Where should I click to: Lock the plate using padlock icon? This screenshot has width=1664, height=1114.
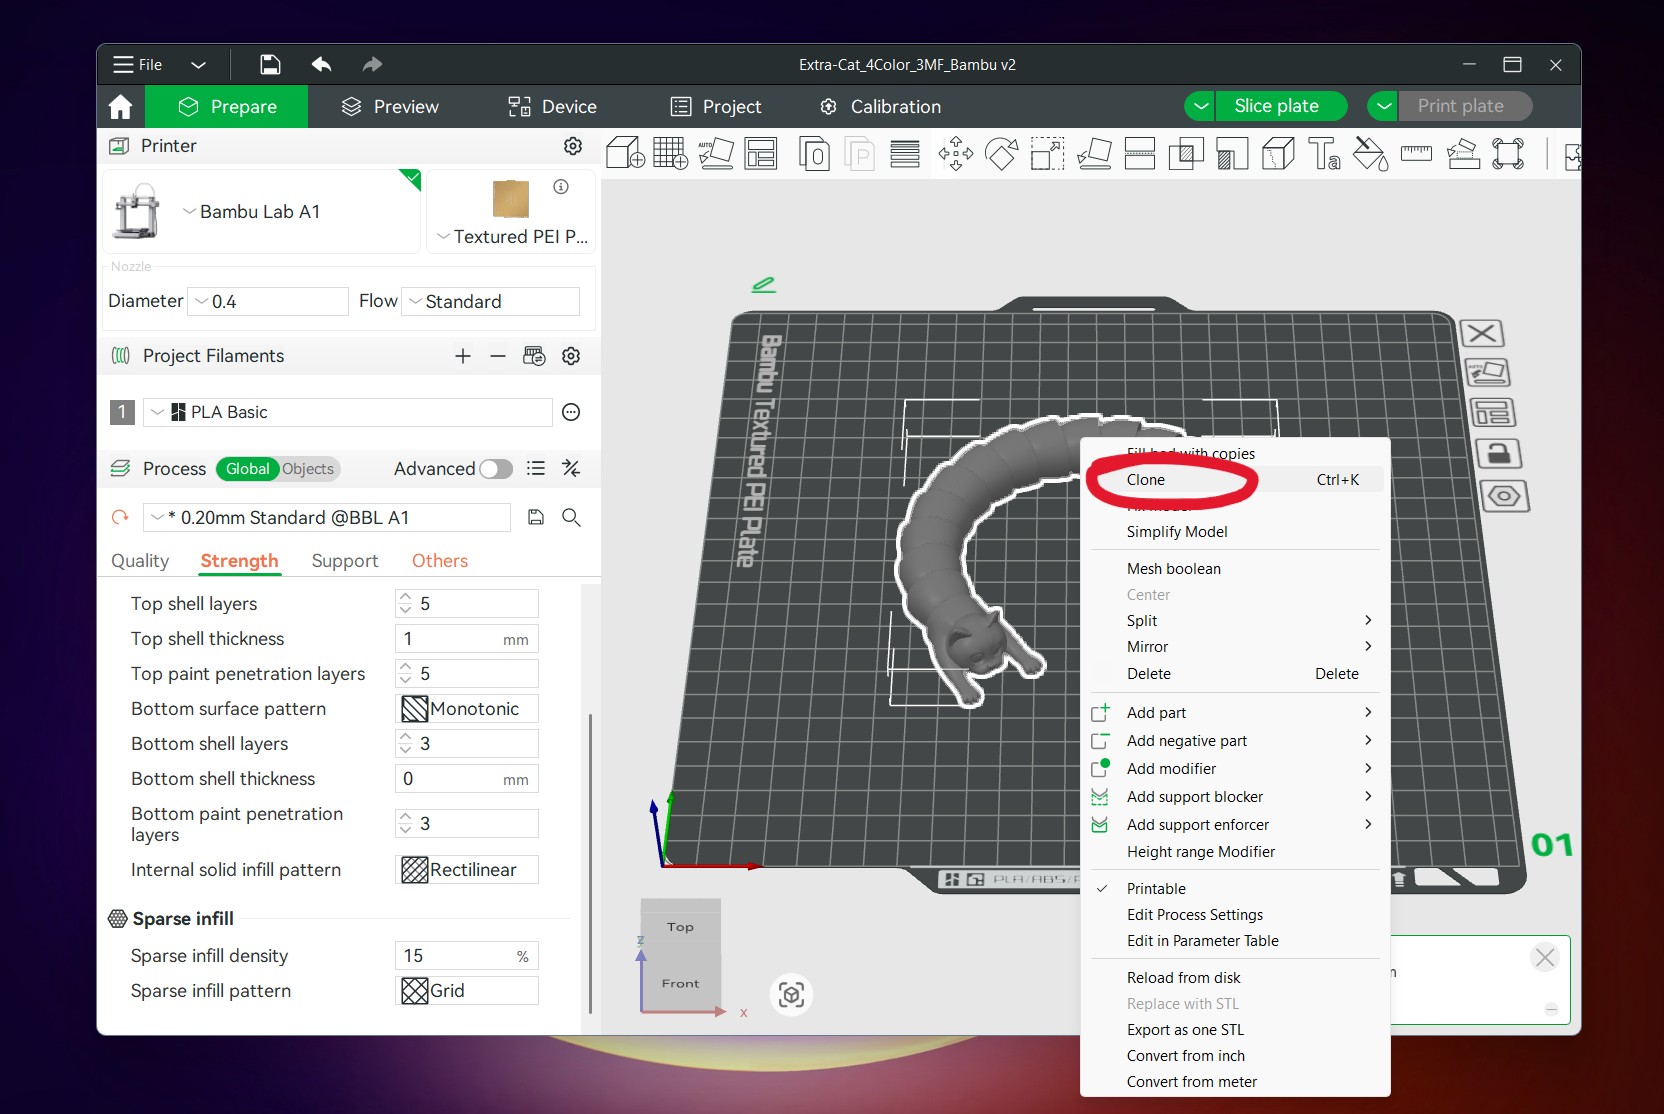pos(1497,453)
